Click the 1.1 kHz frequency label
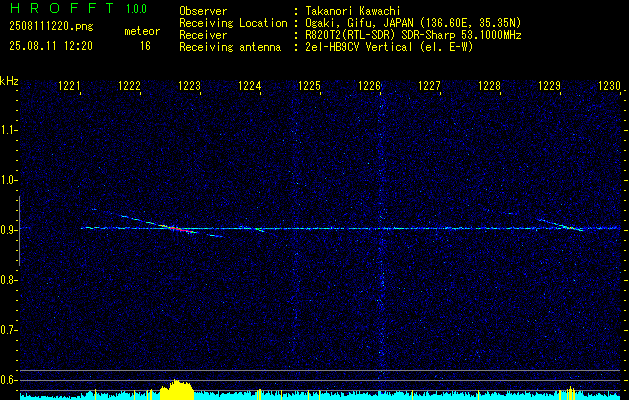Viewport: 629px width, 400px height. click(8, 130)
